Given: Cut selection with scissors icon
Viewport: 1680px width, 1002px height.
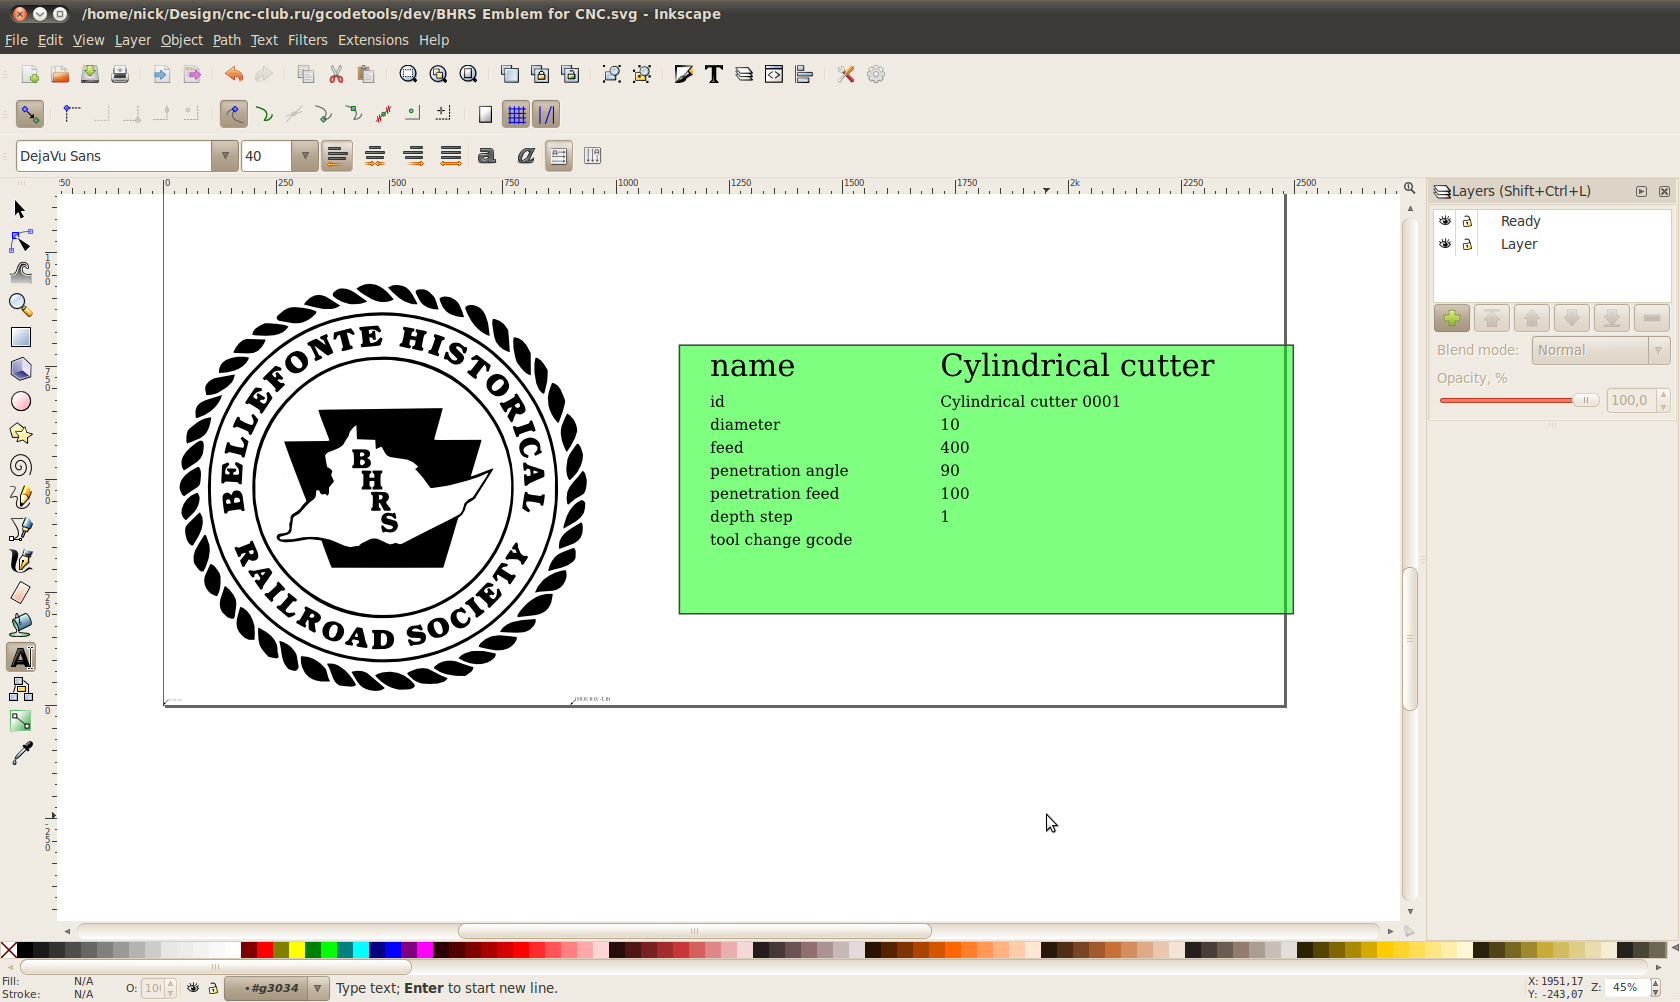Looking at the screenshot, I should 336,74.
